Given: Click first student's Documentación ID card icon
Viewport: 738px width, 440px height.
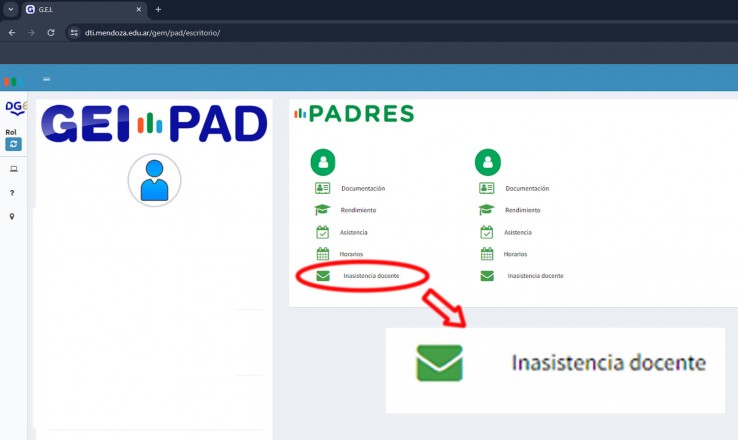Looking at the screenshot, I should (x=322, y=188).
